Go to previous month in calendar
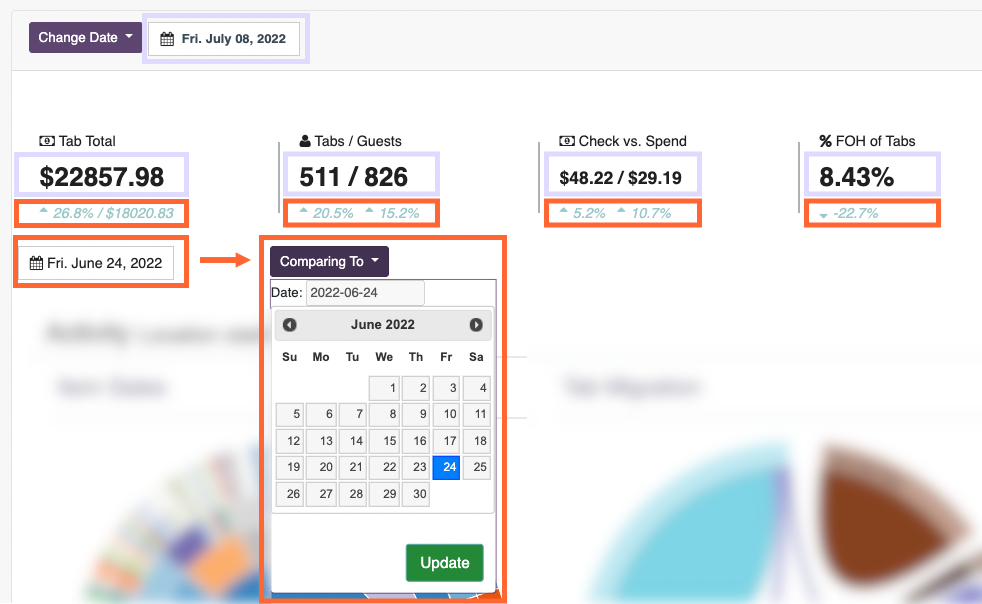This screenshot has height=604, width=982. (x=290, y=325)
